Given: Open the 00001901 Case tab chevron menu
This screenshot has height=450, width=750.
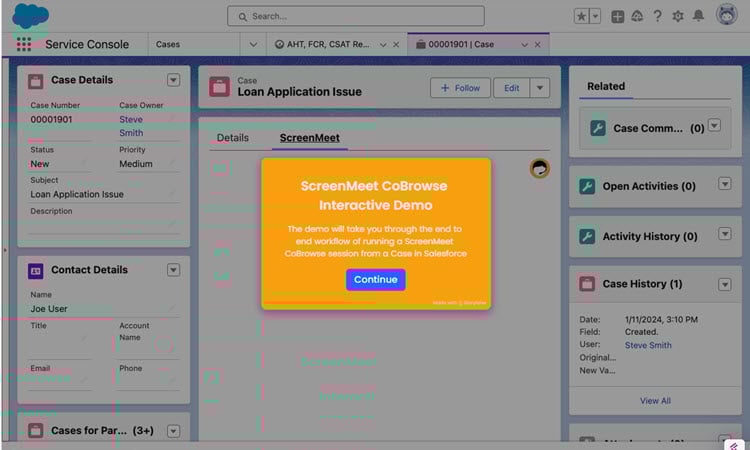Looking at the screenshot, I should coord(524,44).
